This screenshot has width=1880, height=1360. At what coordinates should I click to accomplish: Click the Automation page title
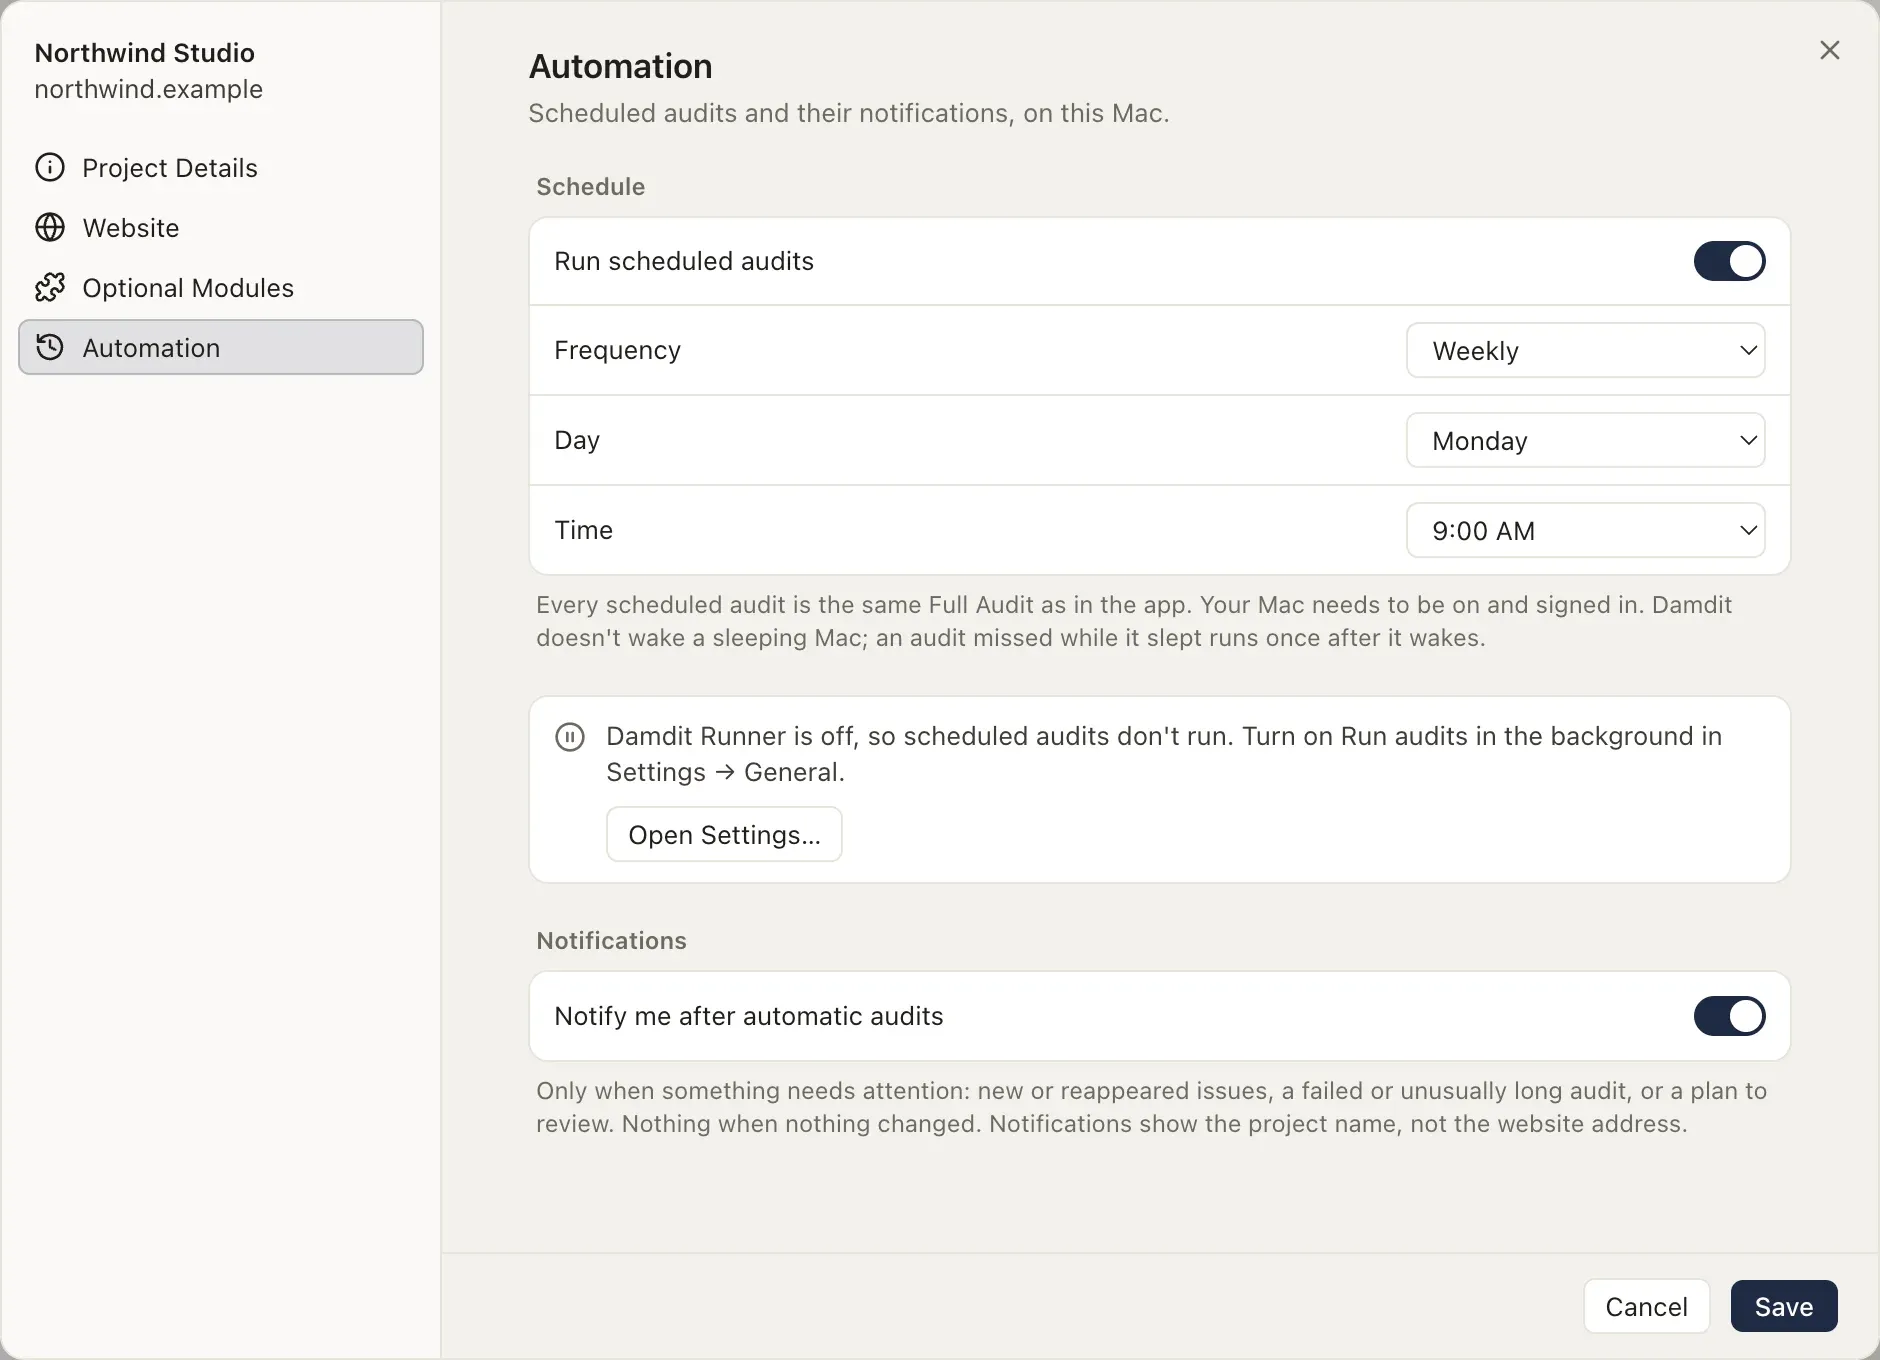pyautogui.click(x=620, y=66)
